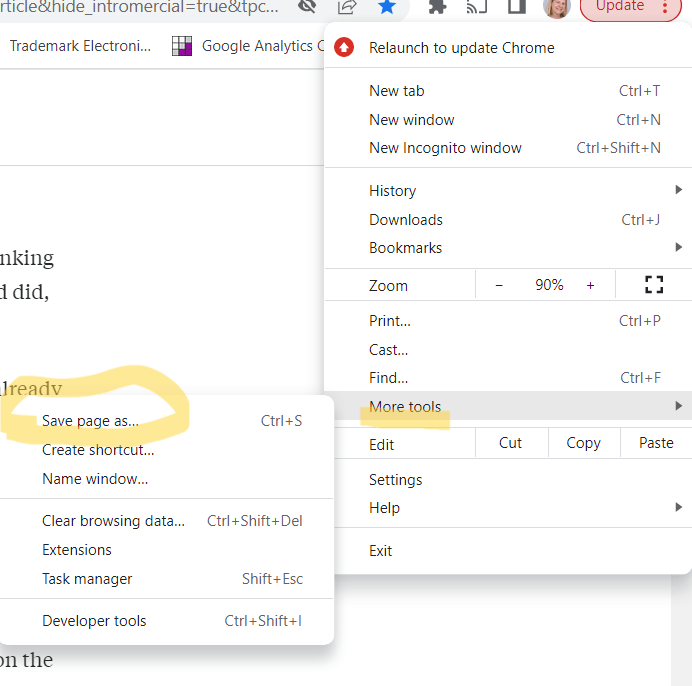Choose New Incognito window
692x686 pixels.
(445, 147)
